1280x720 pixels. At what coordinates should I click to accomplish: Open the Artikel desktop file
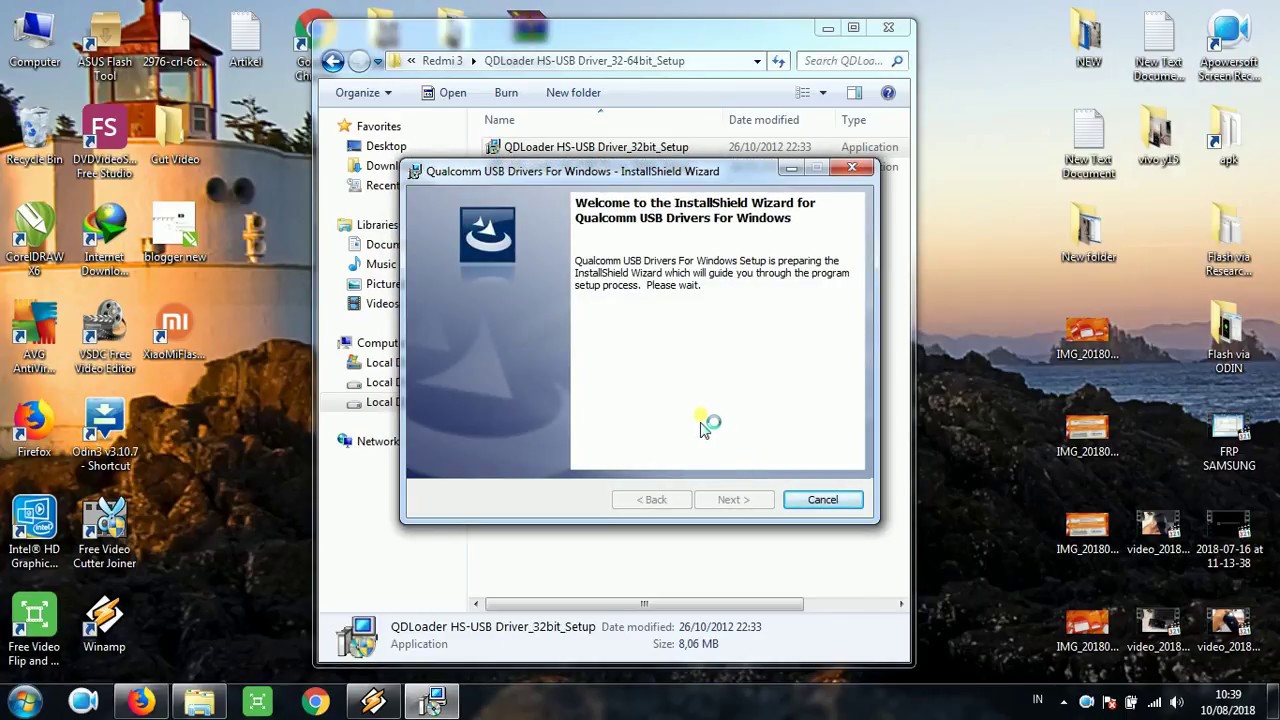tap(245, 40)
